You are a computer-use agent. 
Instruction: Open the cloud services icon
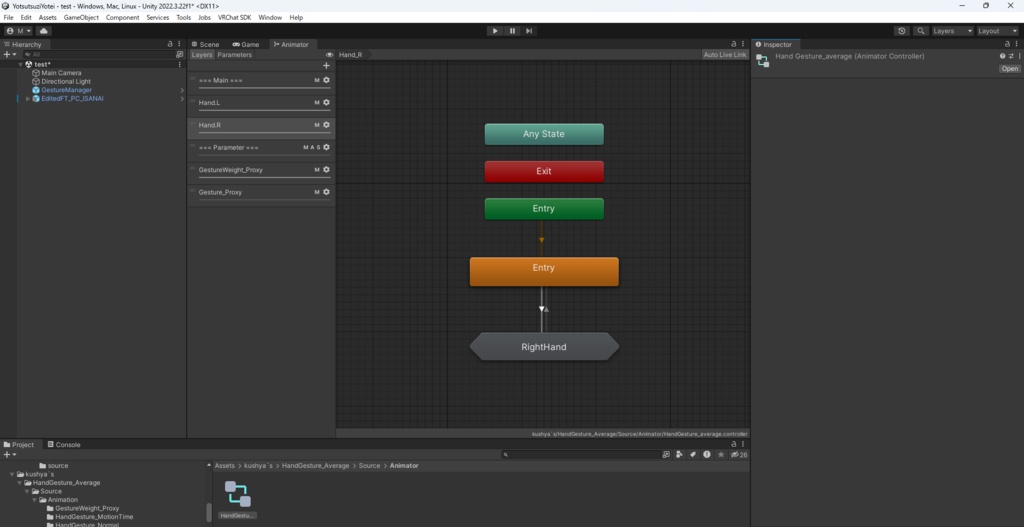(x=44, y=31)
